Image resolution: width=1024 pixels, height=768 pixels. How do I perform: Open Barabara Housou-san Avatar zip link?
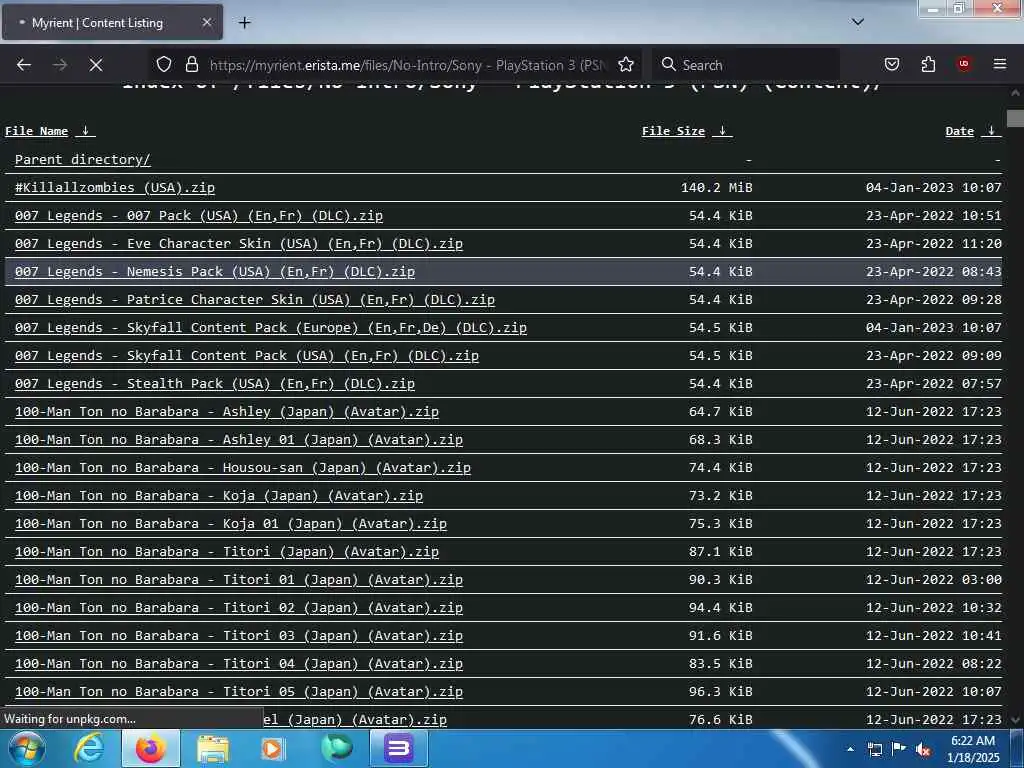(243, 468)
